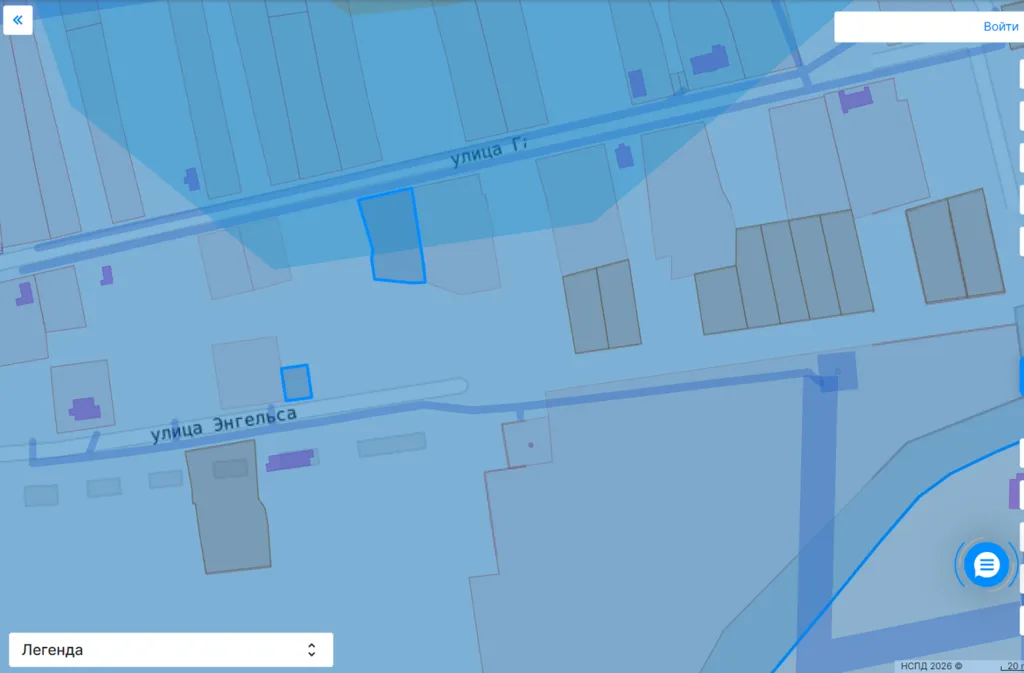Image resolution: width=1024 pixels, height=673 pixels.
Task: Select the small blue-outlined square parcel above улица Энгельса
Action: click(x=296, y=383)
